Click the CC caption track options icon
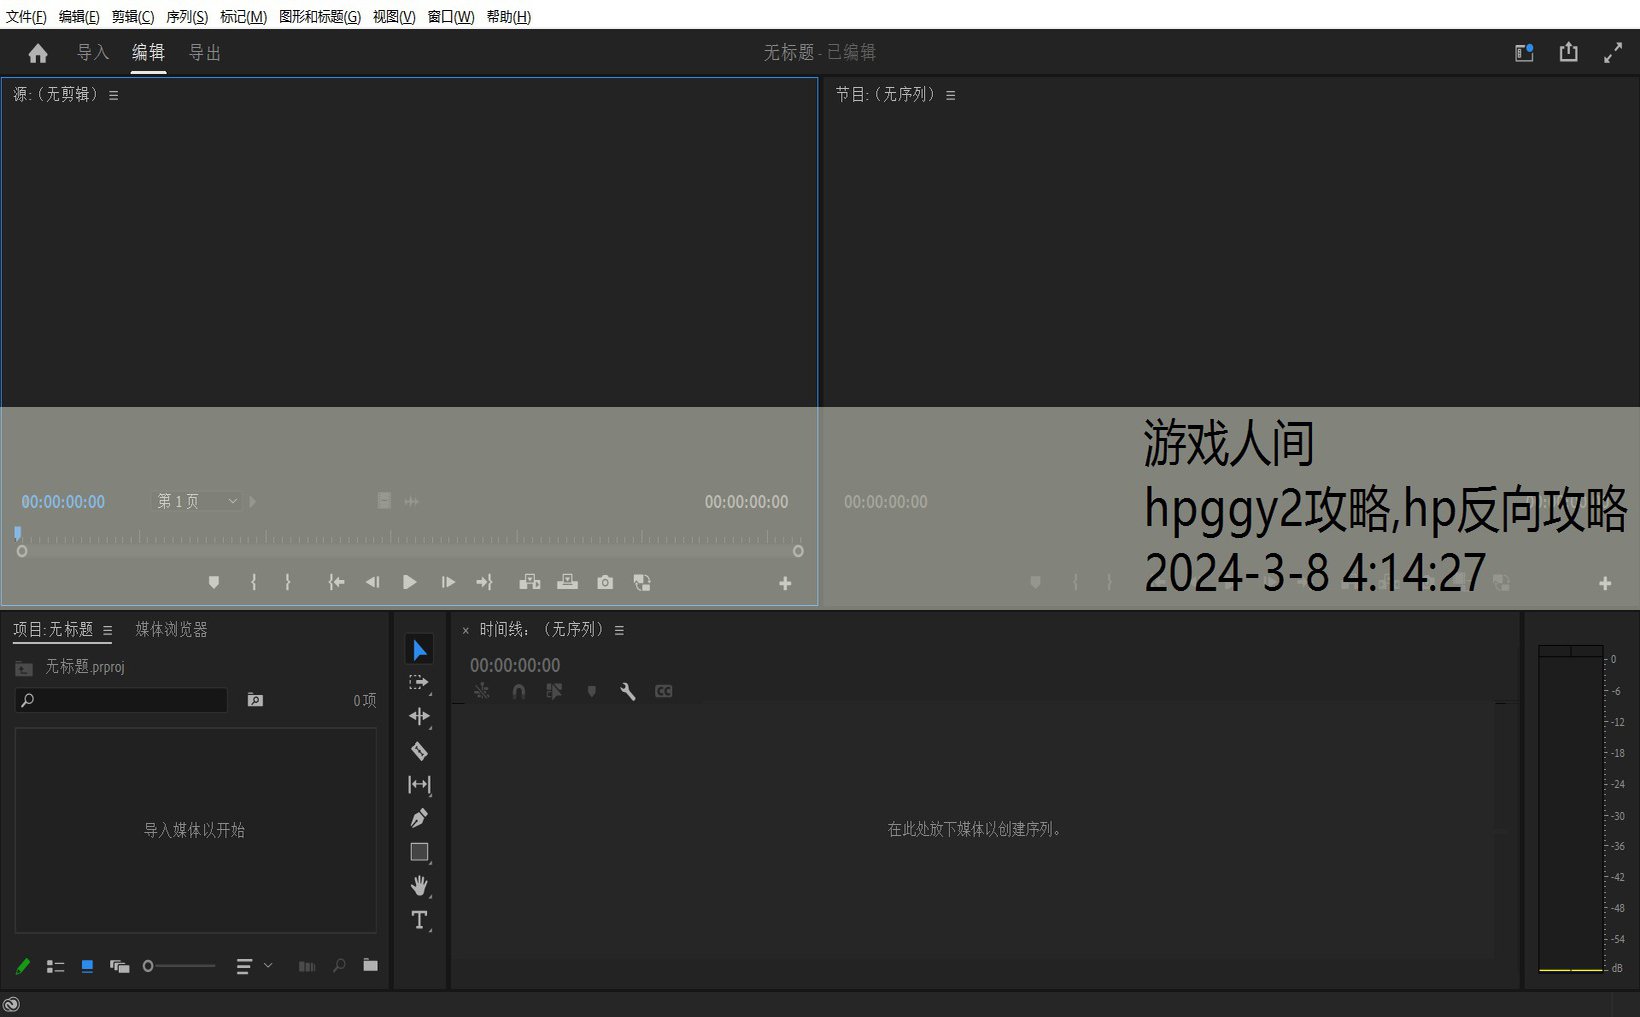The height and width of the screenshot is (1017, 1640). pyautogui.click(x=663, y=691)
